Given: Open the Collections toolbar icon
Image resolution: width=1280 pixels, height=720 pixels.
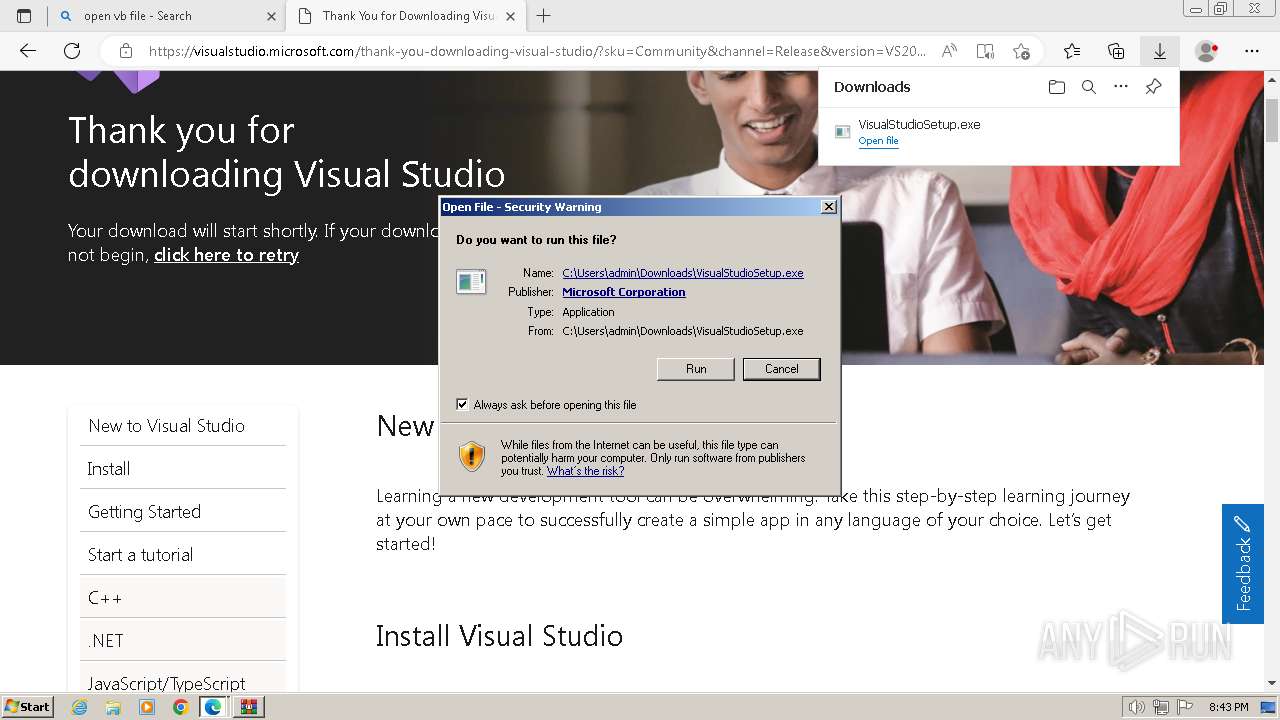Looking at the screenshot, I should pyautogui.click(x=1116, y=51).
